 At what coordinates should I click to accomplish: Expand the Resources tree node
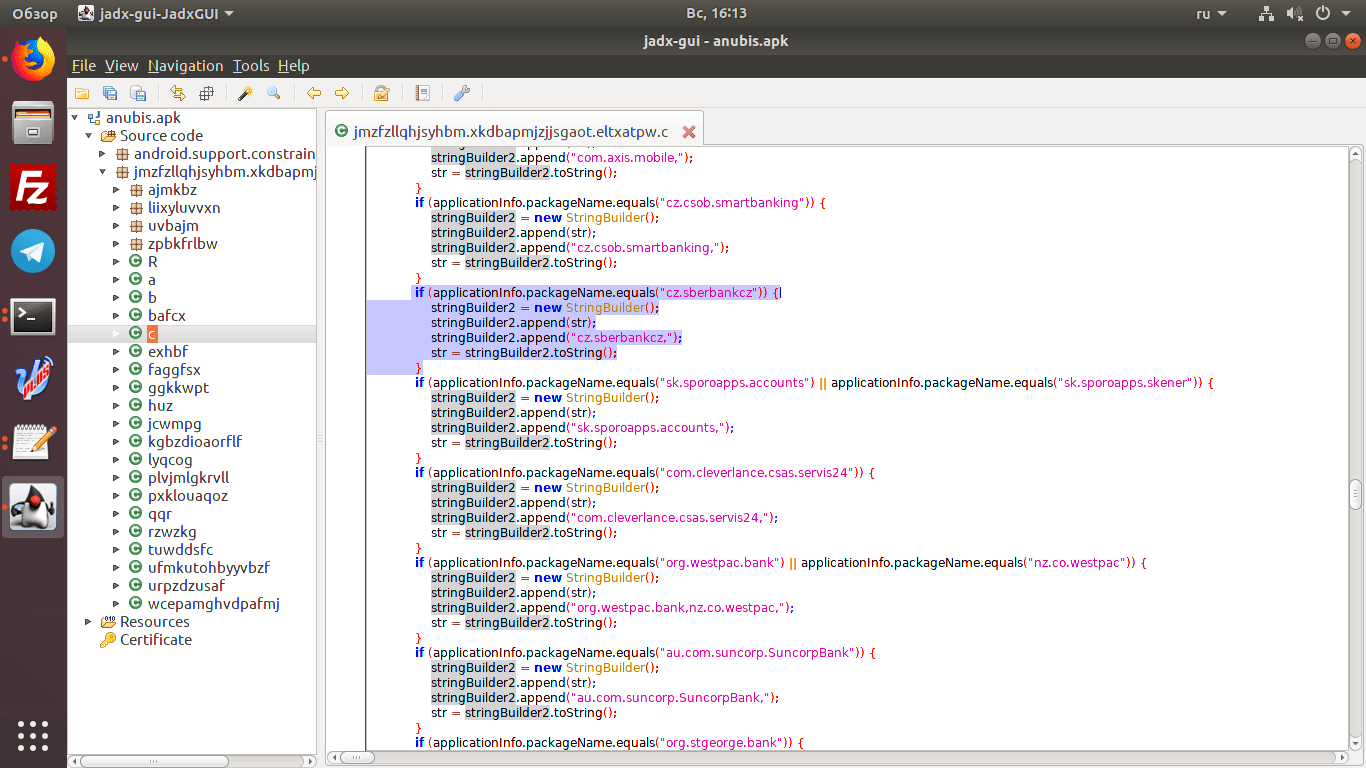pyautogui.click(x=89, y=622)
